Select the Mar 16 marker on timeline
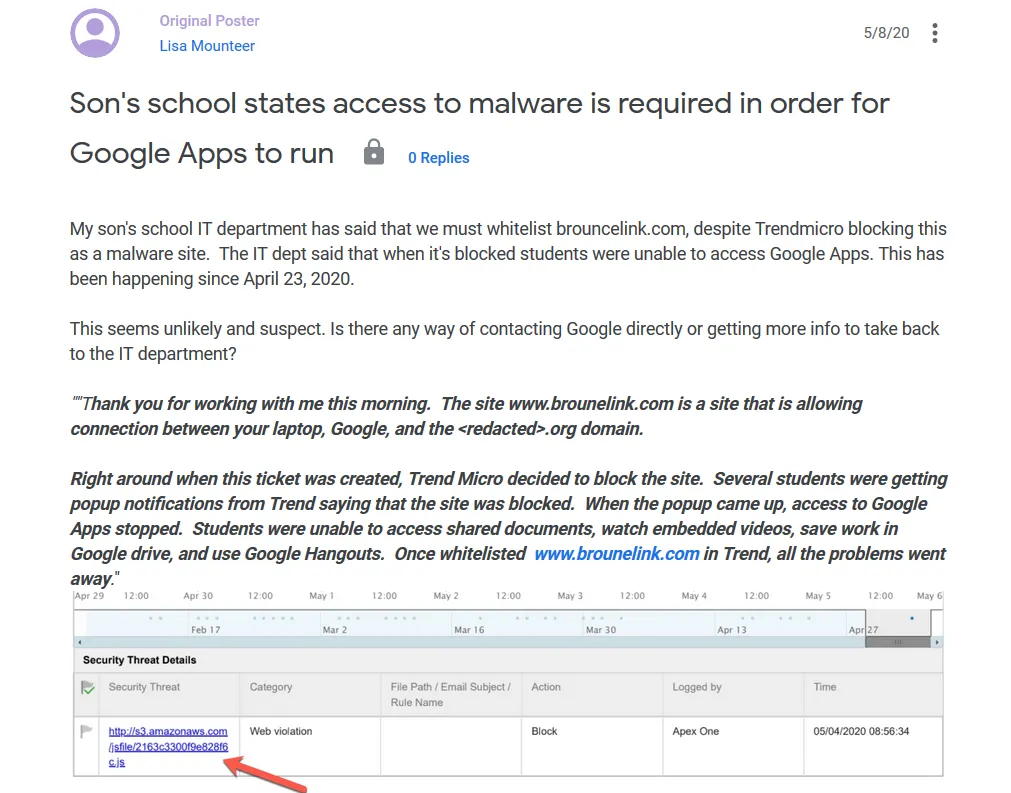The image size is (1011, 793). pyautogui.click(x=469, y=630)
